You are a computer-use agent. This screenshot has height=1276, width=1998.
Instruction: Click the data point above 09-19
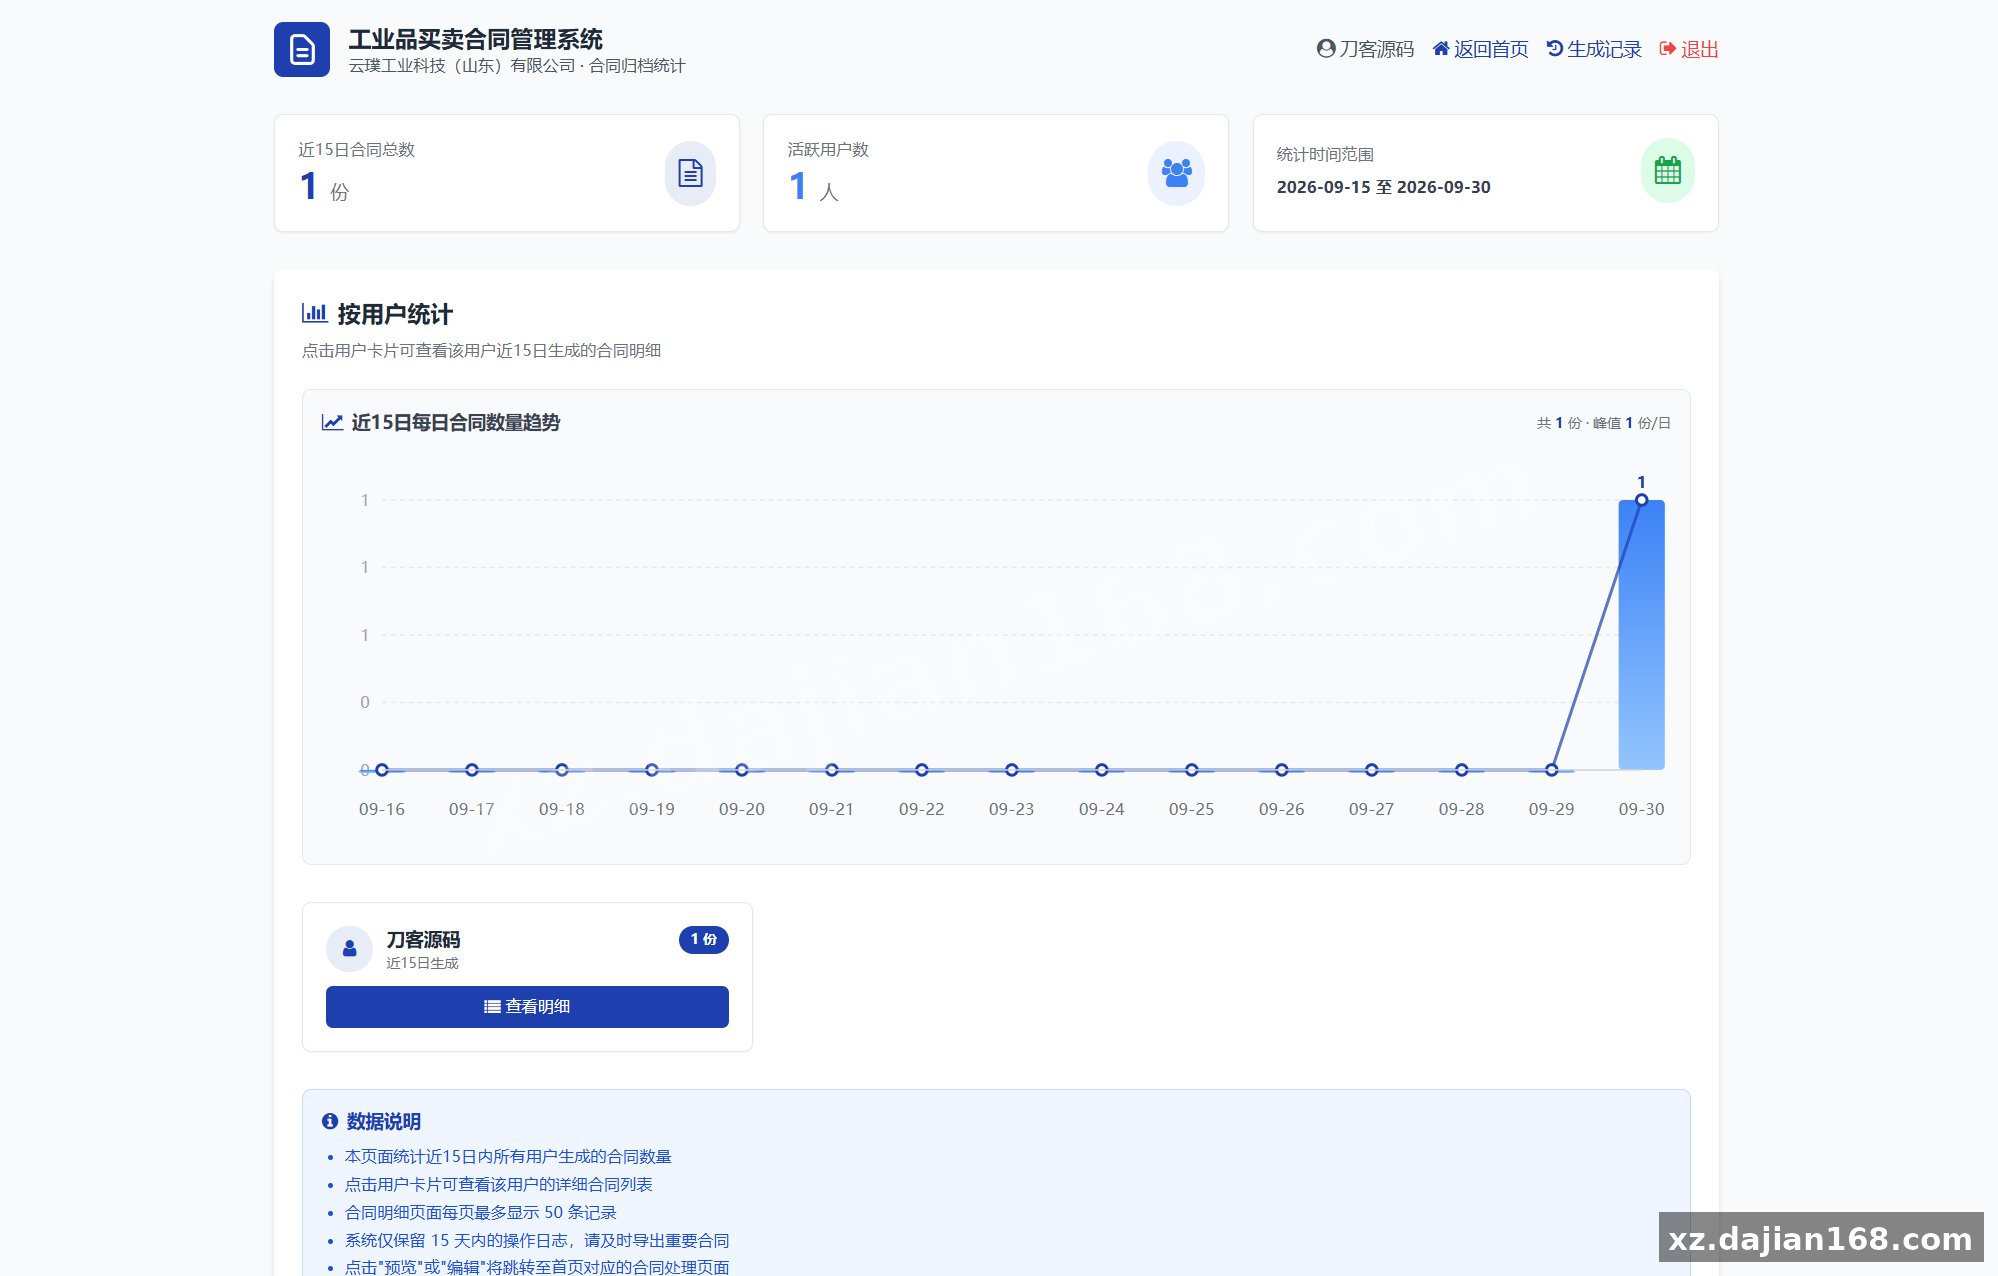coord(652,770)
